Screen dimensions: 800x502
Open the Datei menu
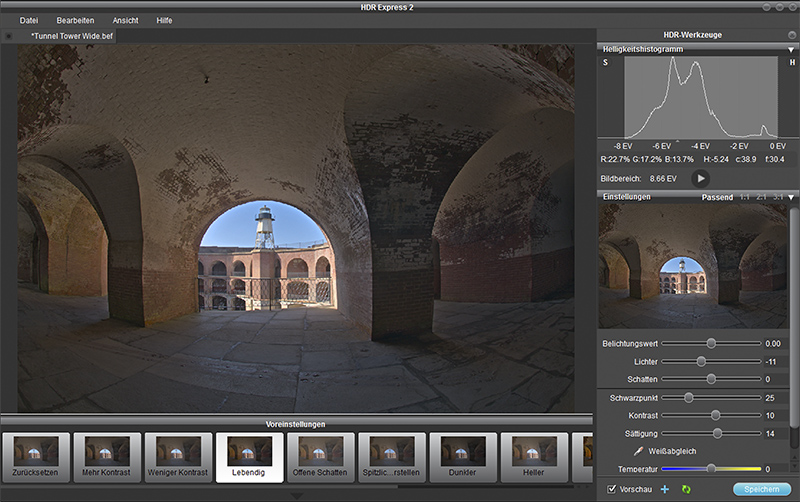point(29,20)
